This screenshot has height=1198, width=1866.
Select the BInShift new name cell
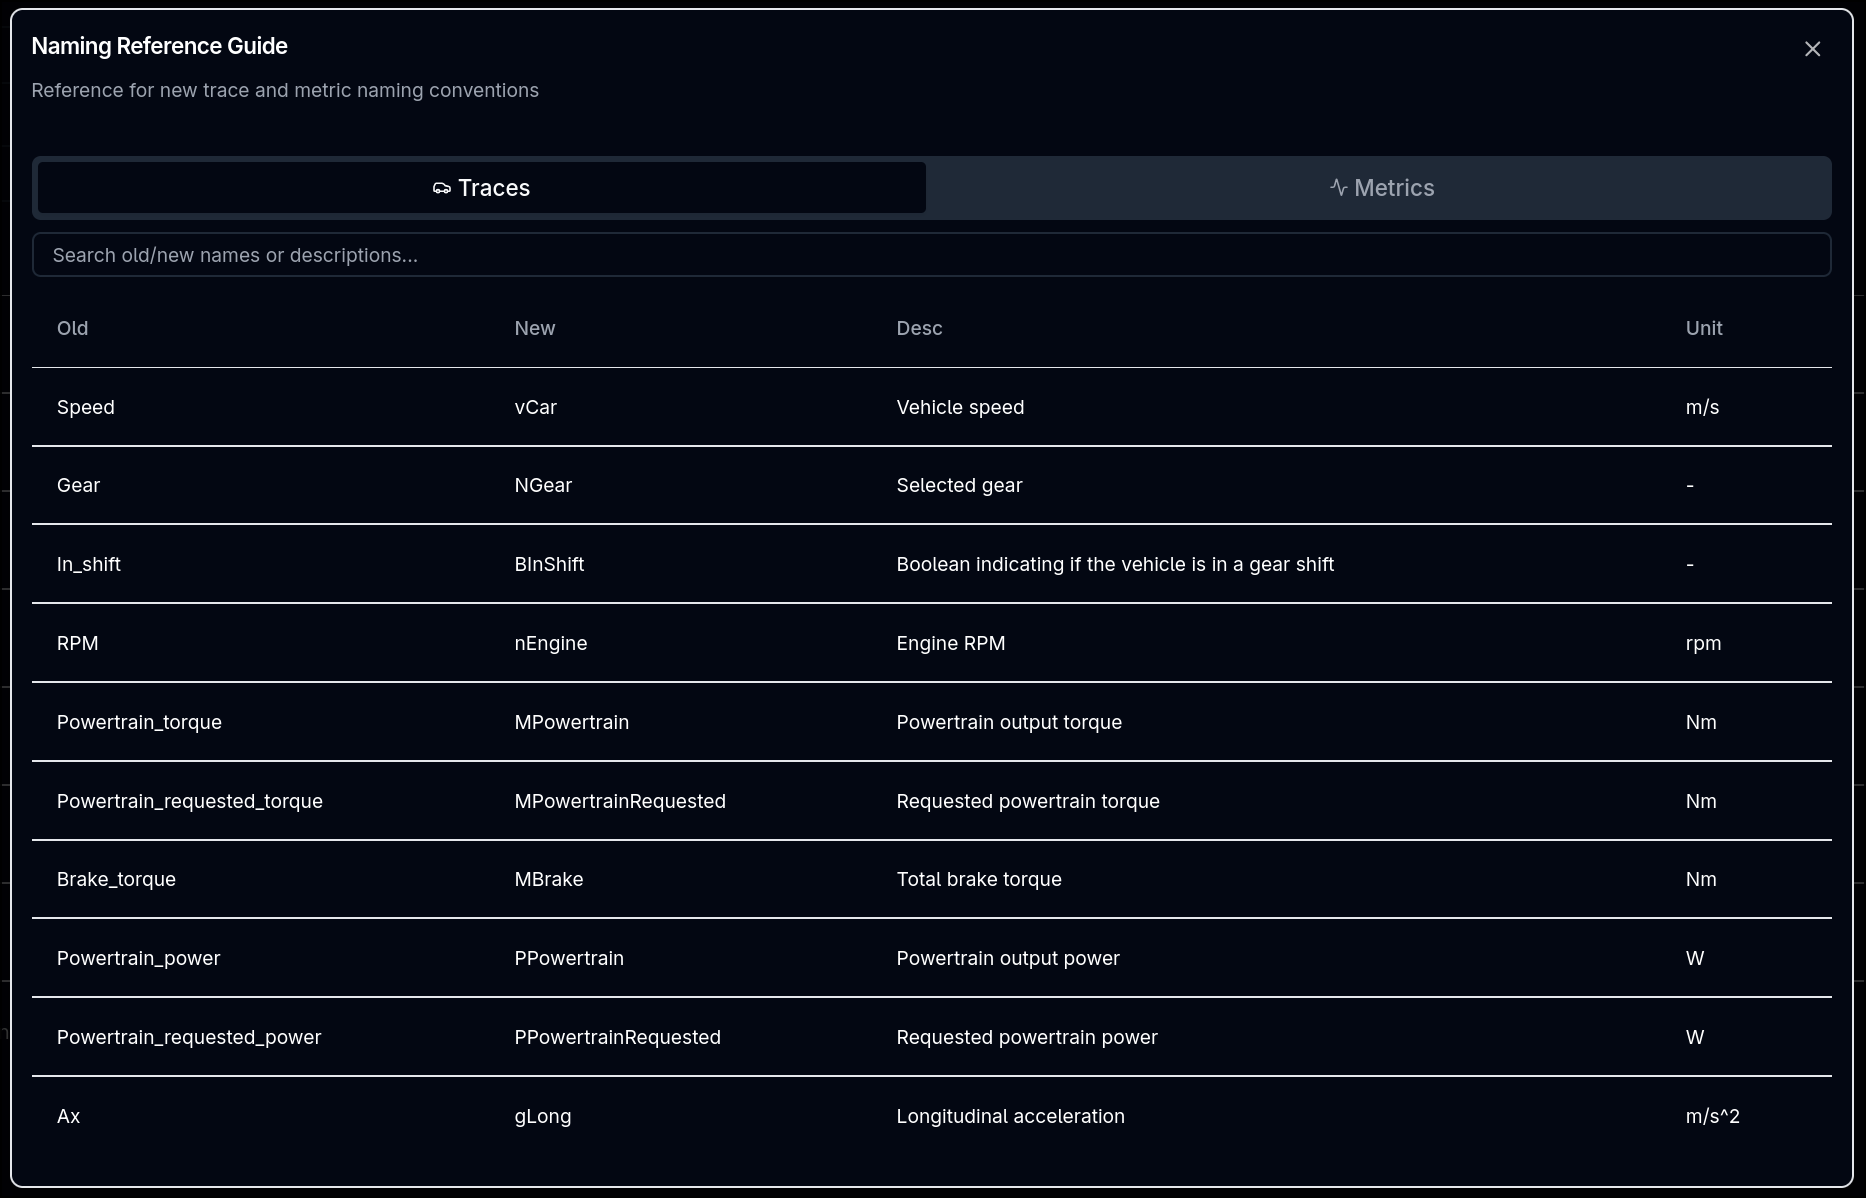click(x=549, y=564)
